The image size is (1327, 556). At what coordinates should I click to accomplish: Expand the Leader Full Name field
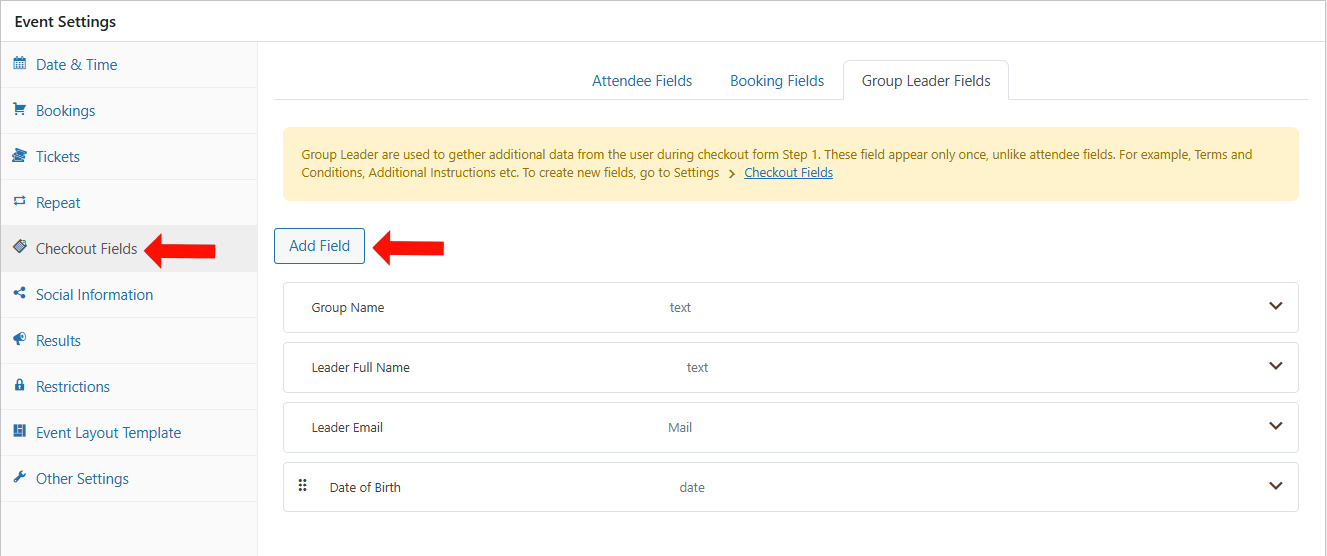(1275, 367)
